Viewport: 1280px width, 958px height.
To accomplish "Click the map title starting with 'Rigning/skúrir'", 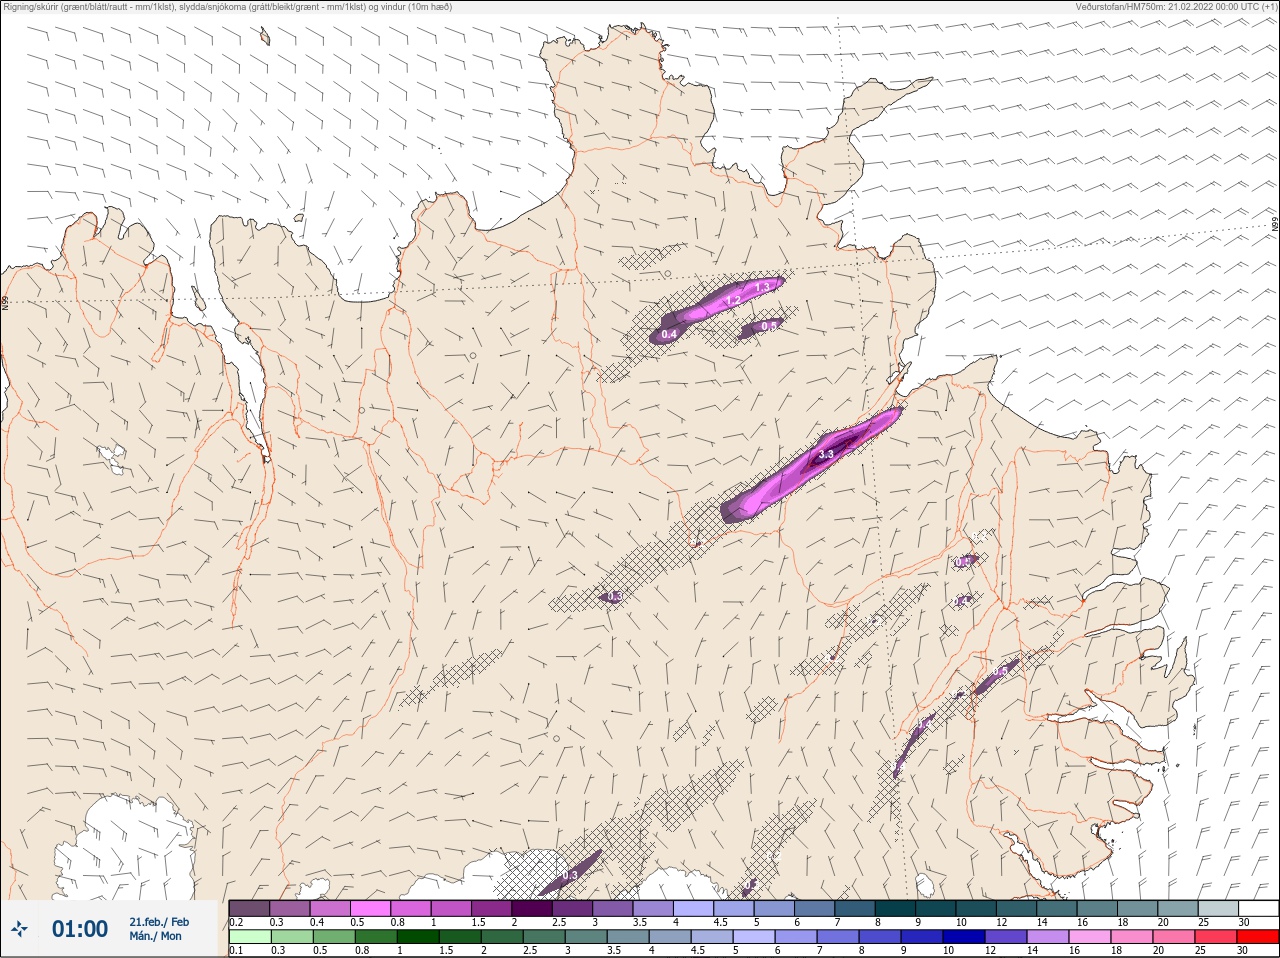I will click(230, 6).
